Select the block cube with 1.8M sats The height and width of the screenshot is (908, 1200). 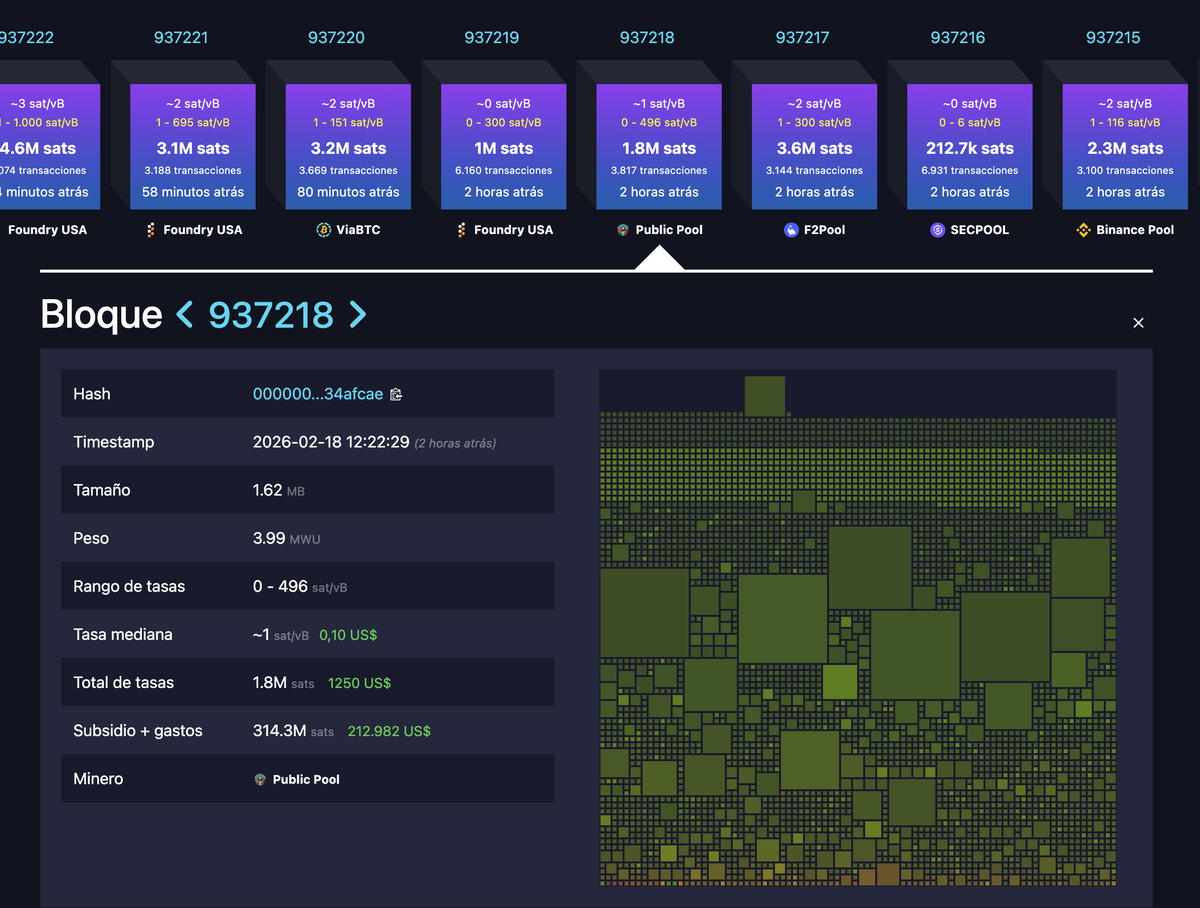659,146
